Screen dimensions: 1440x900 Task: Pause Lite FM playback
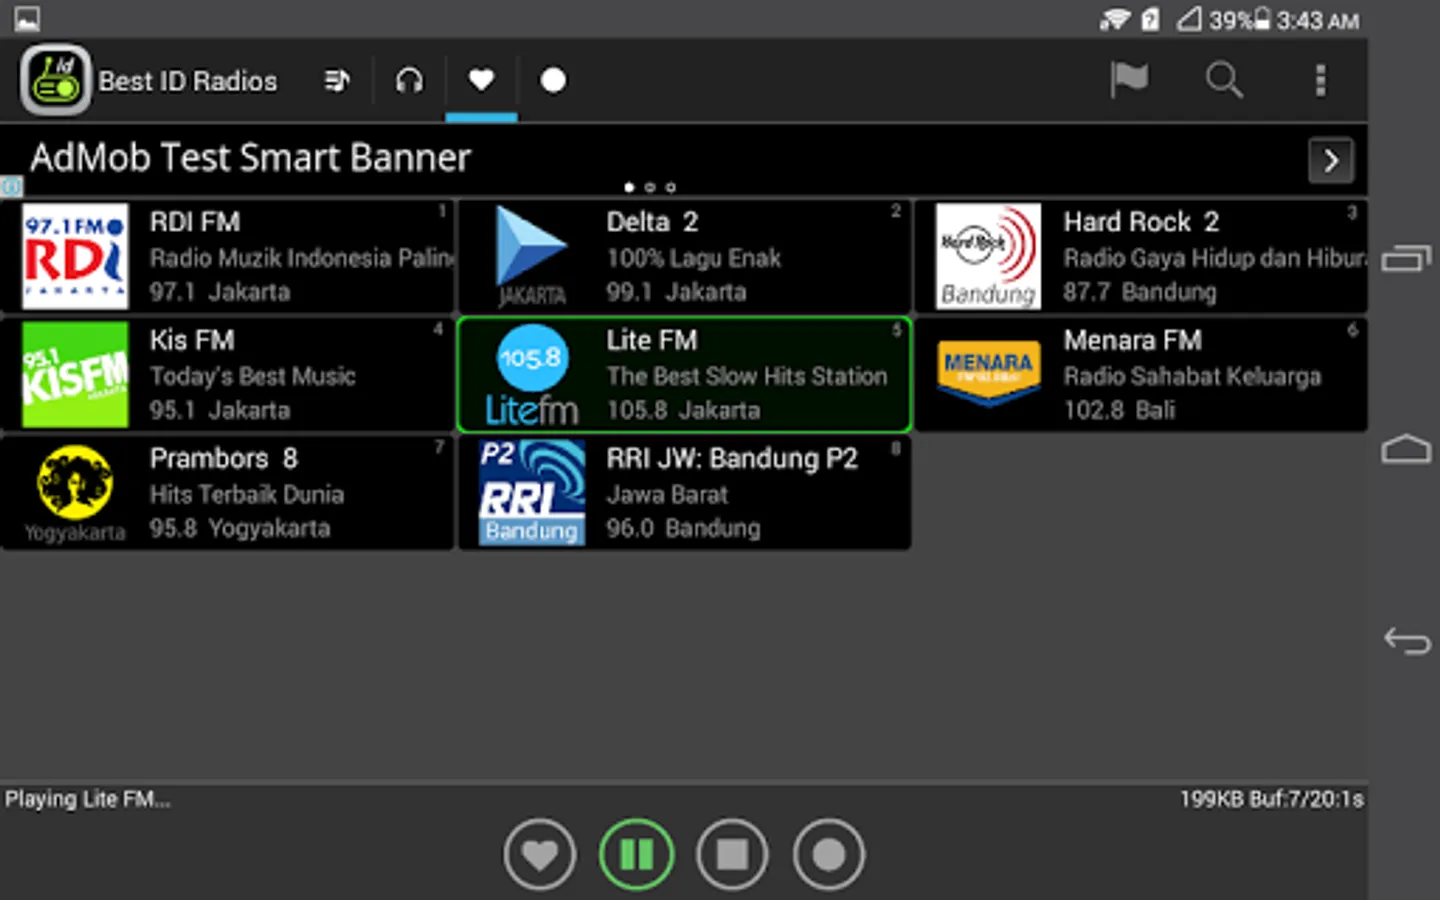pyautogui.click(x=636, y=854)
